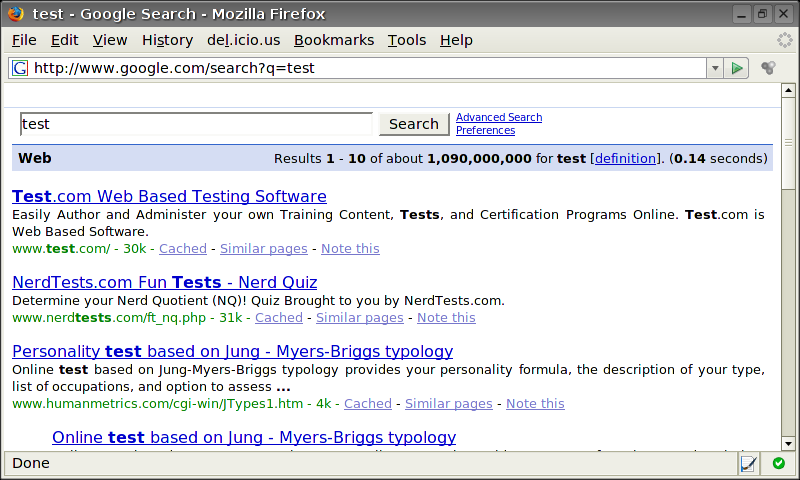Close the Firefox window

[783, 14]
